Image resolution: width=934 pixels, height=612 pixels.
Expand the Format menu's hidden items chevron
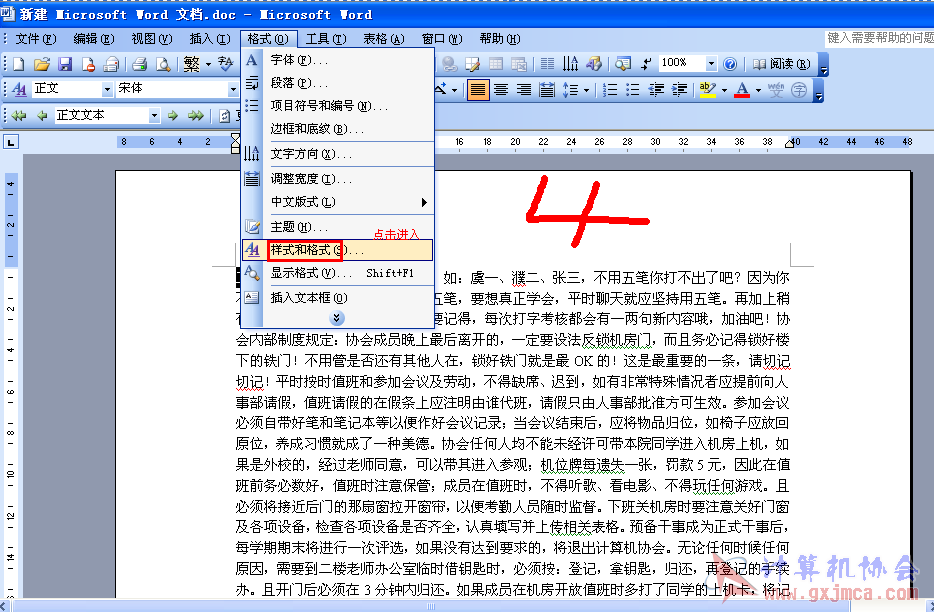(337, 318)
